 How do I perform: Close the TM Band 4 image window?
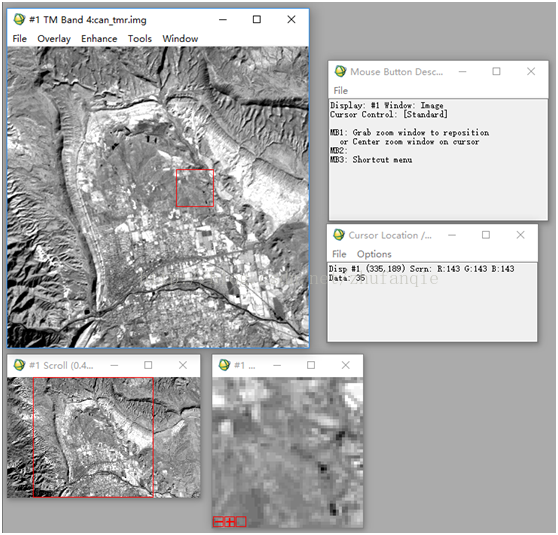pyautogui.click(x=291, y=20)
